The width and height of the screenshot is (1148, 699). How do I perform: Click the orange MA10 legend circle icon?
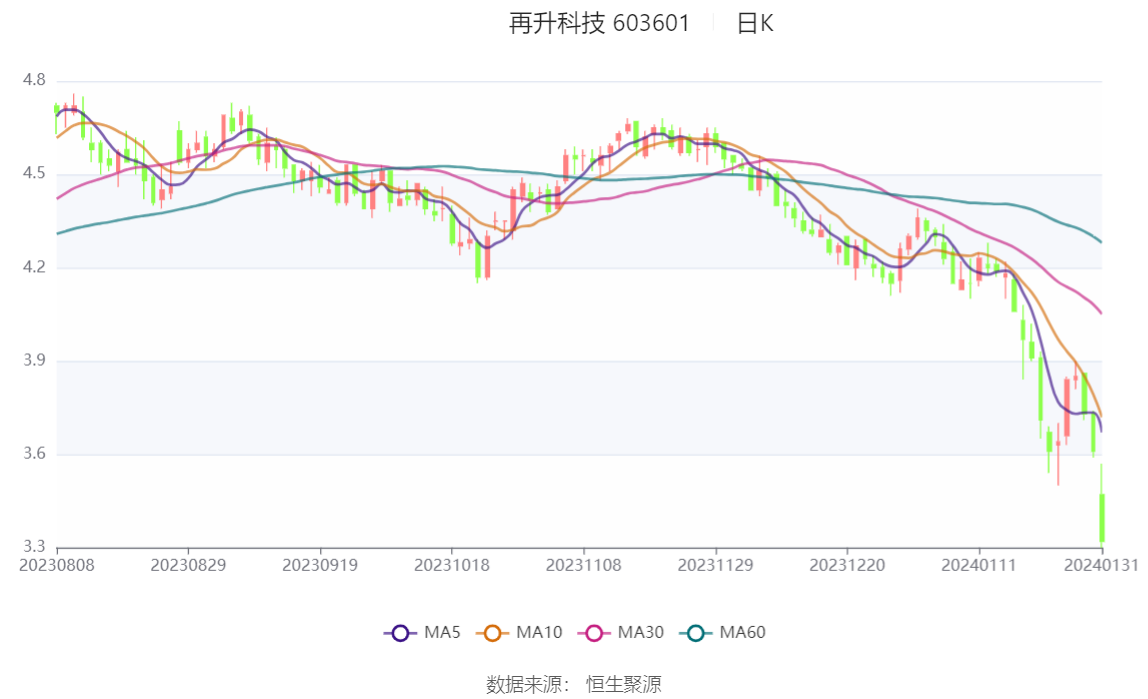click(x=493, y=633)
